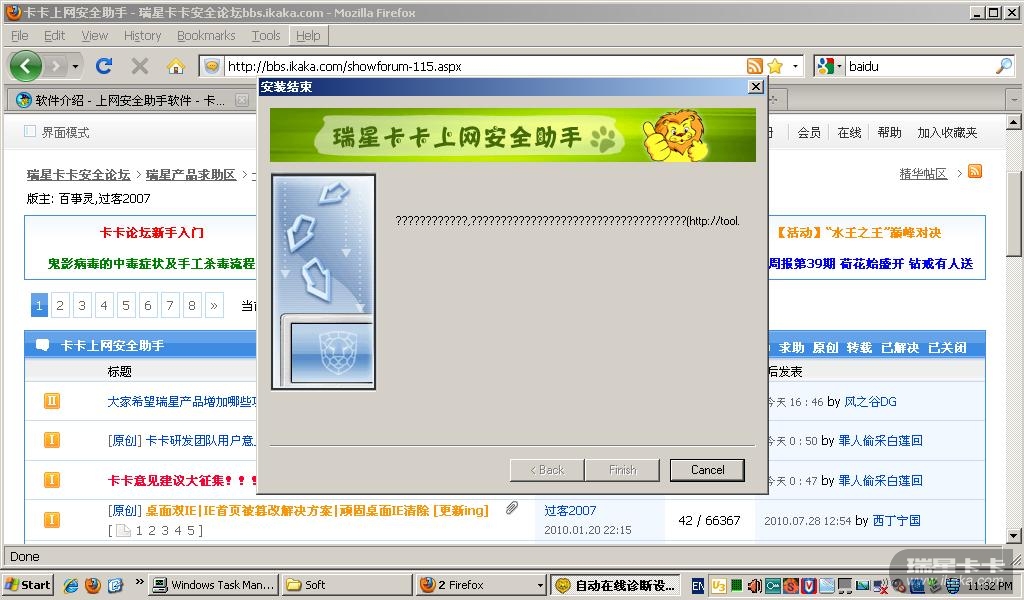Click the » next pages button
The width and height of the screenshot is (1024, 600).
(x=214, y=306)
